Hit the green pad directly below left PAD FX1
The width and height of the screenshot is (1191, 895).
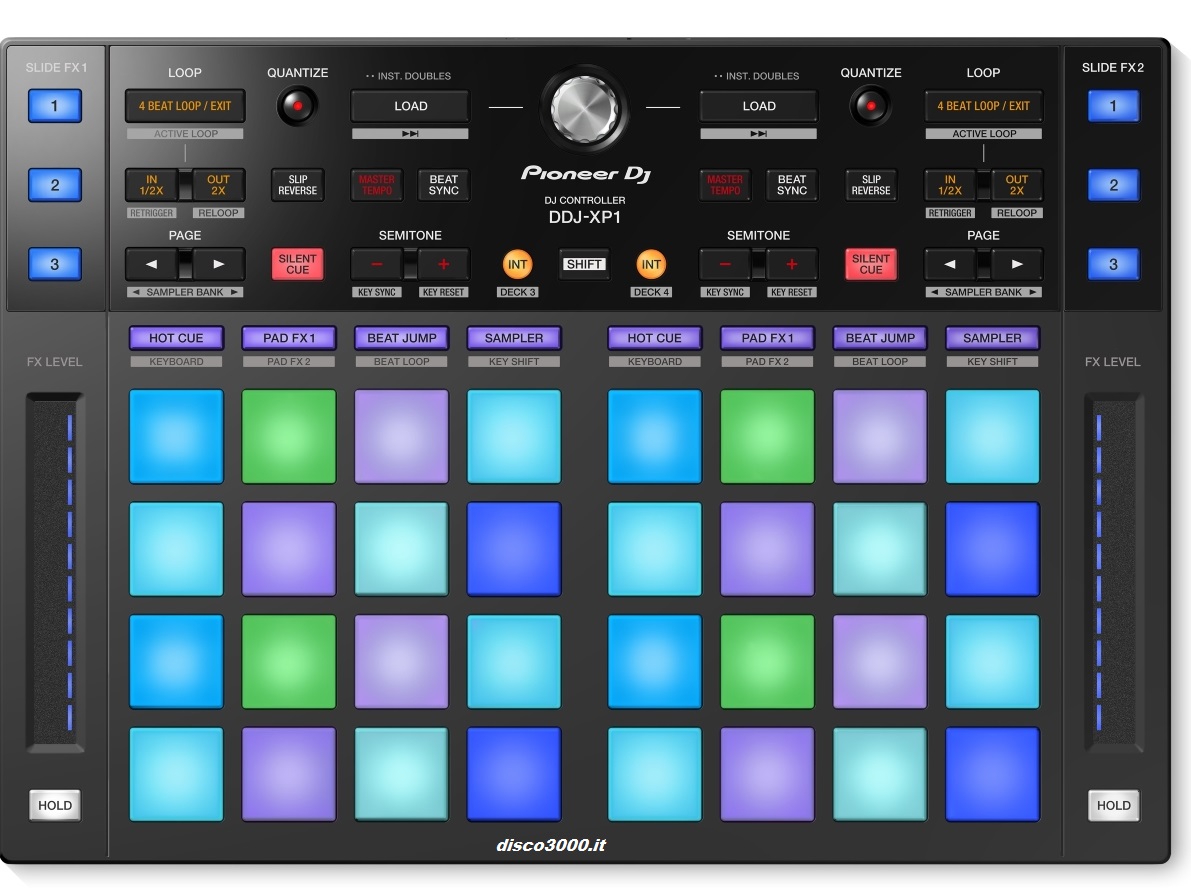click(x=289, y=436)
